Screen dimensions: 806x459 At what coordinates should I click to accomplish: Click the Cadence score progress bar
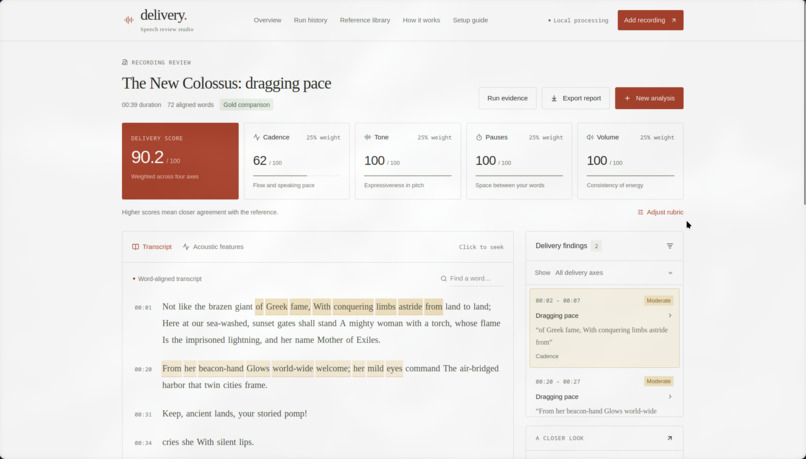coord(297,175)
